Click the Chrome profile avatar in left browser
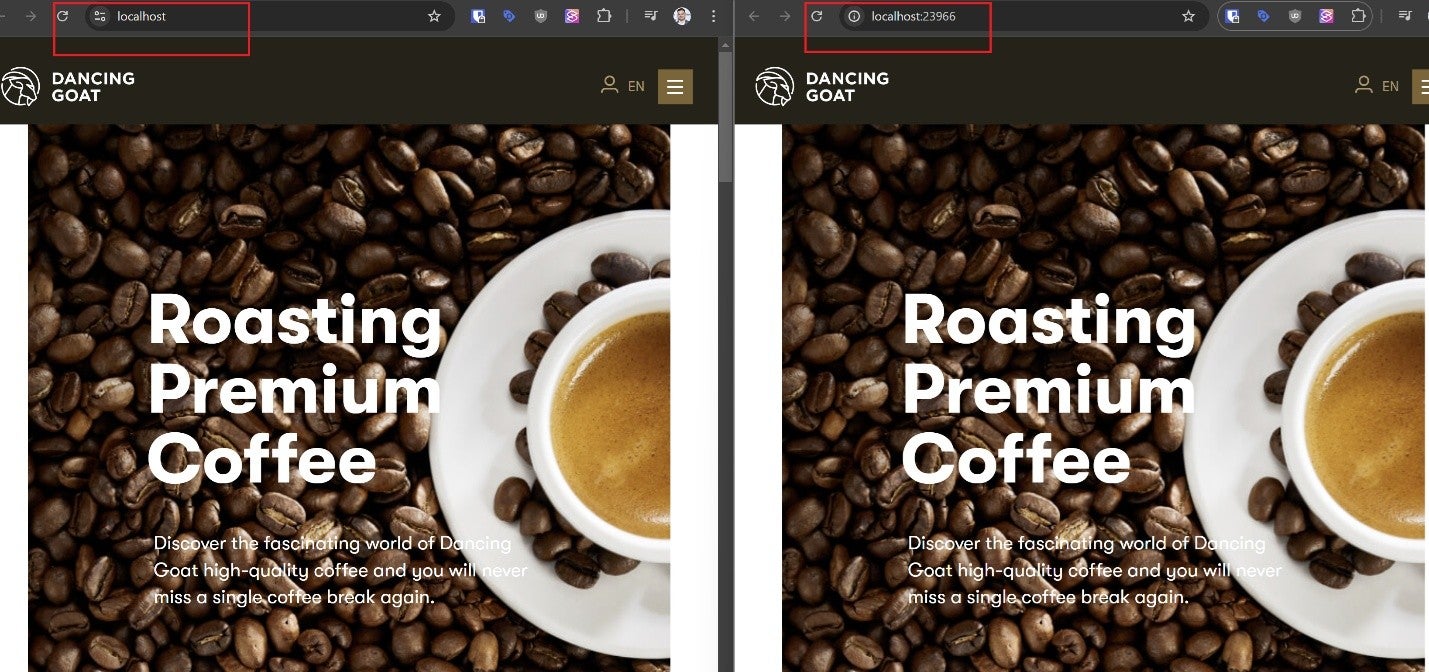Screen dimensions: 1429x672 click(682, 16)
